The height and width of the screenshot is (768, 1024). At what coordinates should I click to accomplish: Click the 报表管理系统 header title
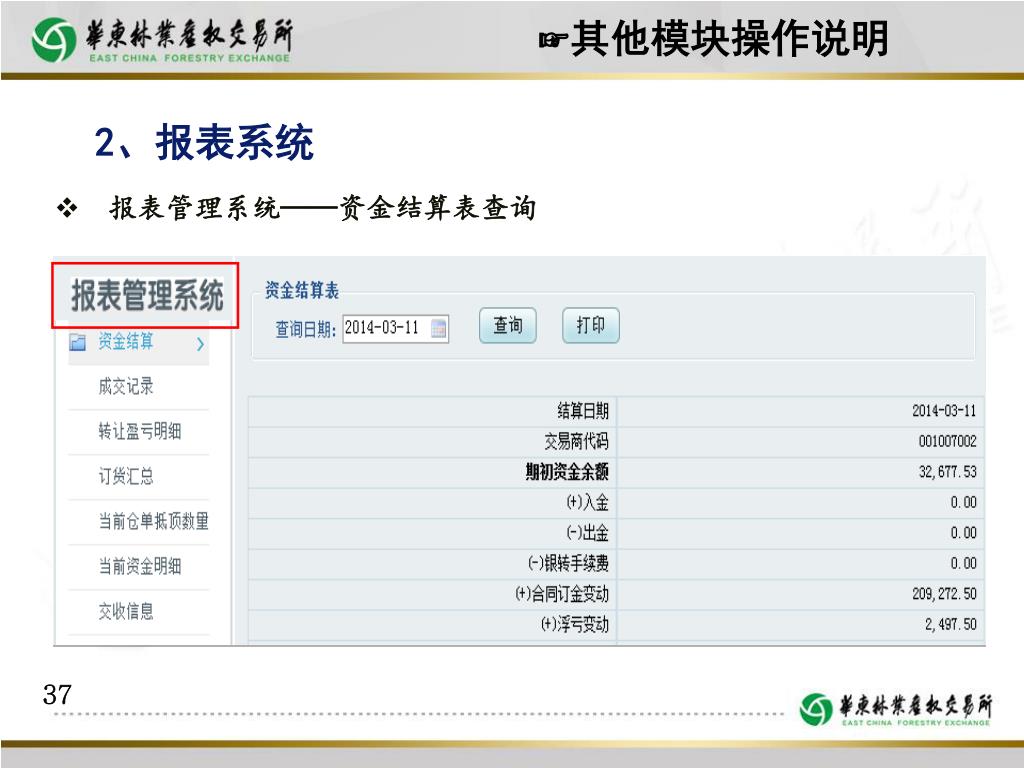pyautogui.click(x=146, y=296)
